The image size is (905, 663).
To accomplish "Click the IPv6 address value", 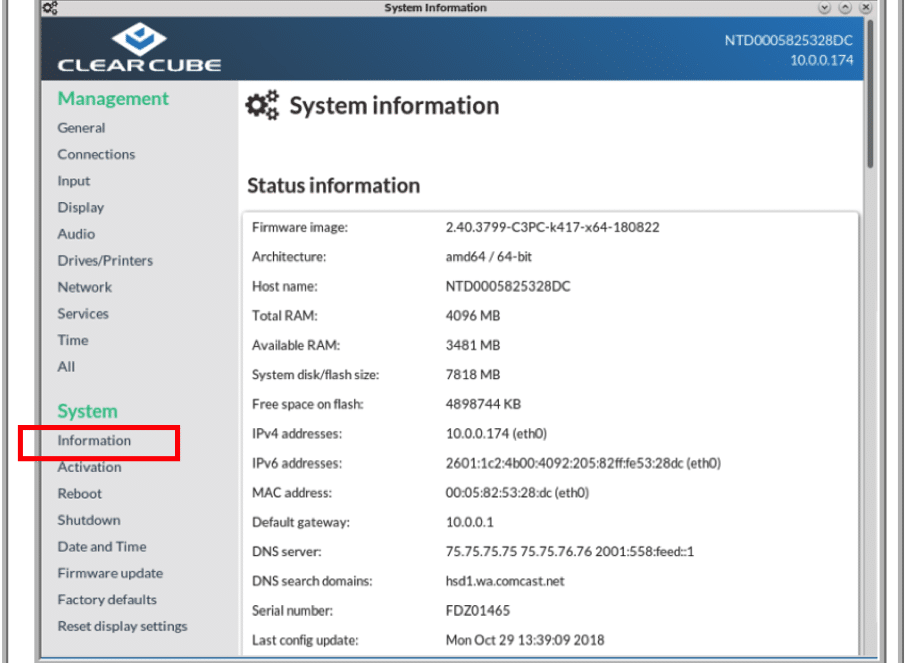I will (x=583, y=463).
